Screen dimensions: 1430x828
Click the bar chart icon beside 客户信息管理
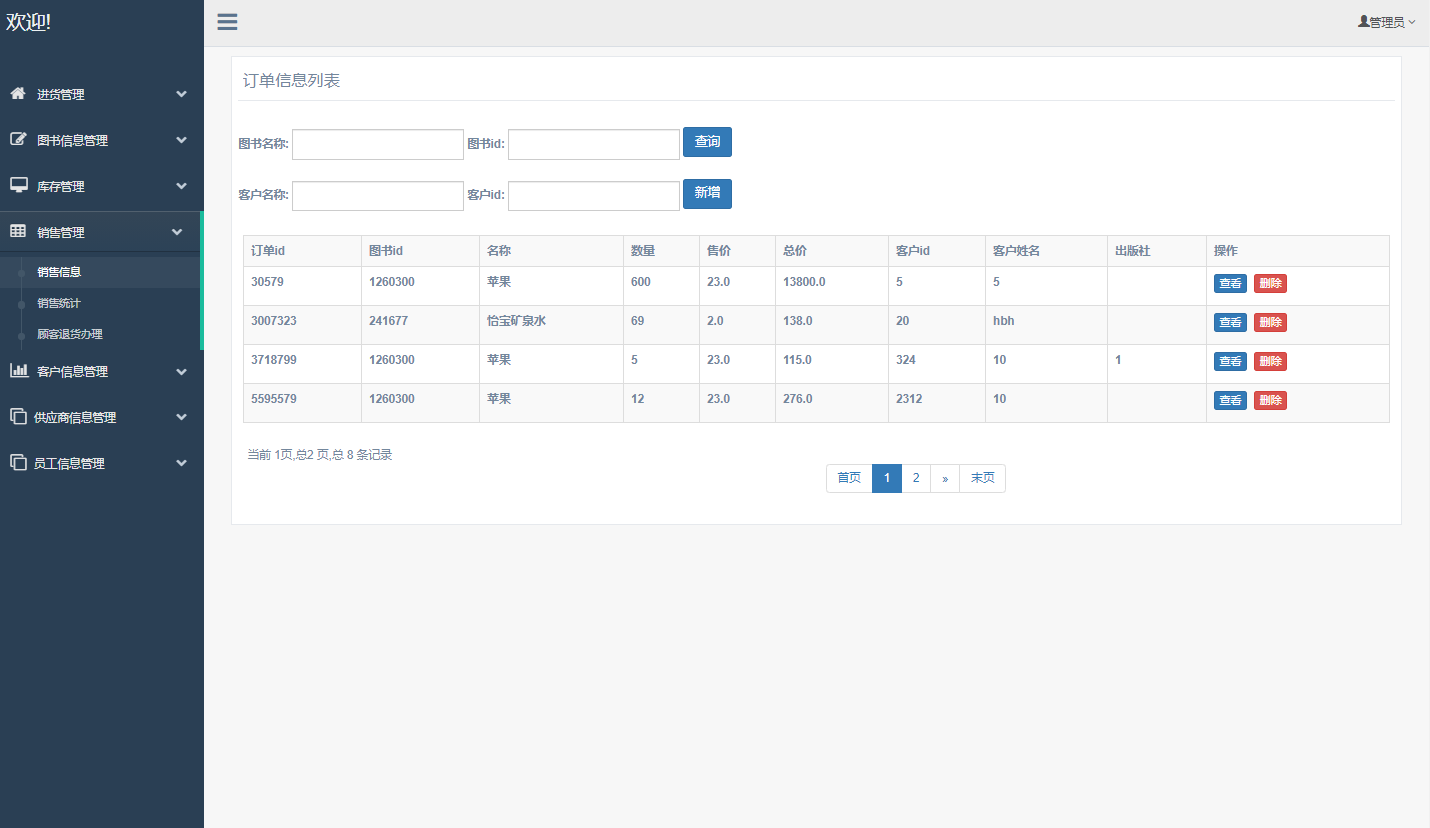18,371
